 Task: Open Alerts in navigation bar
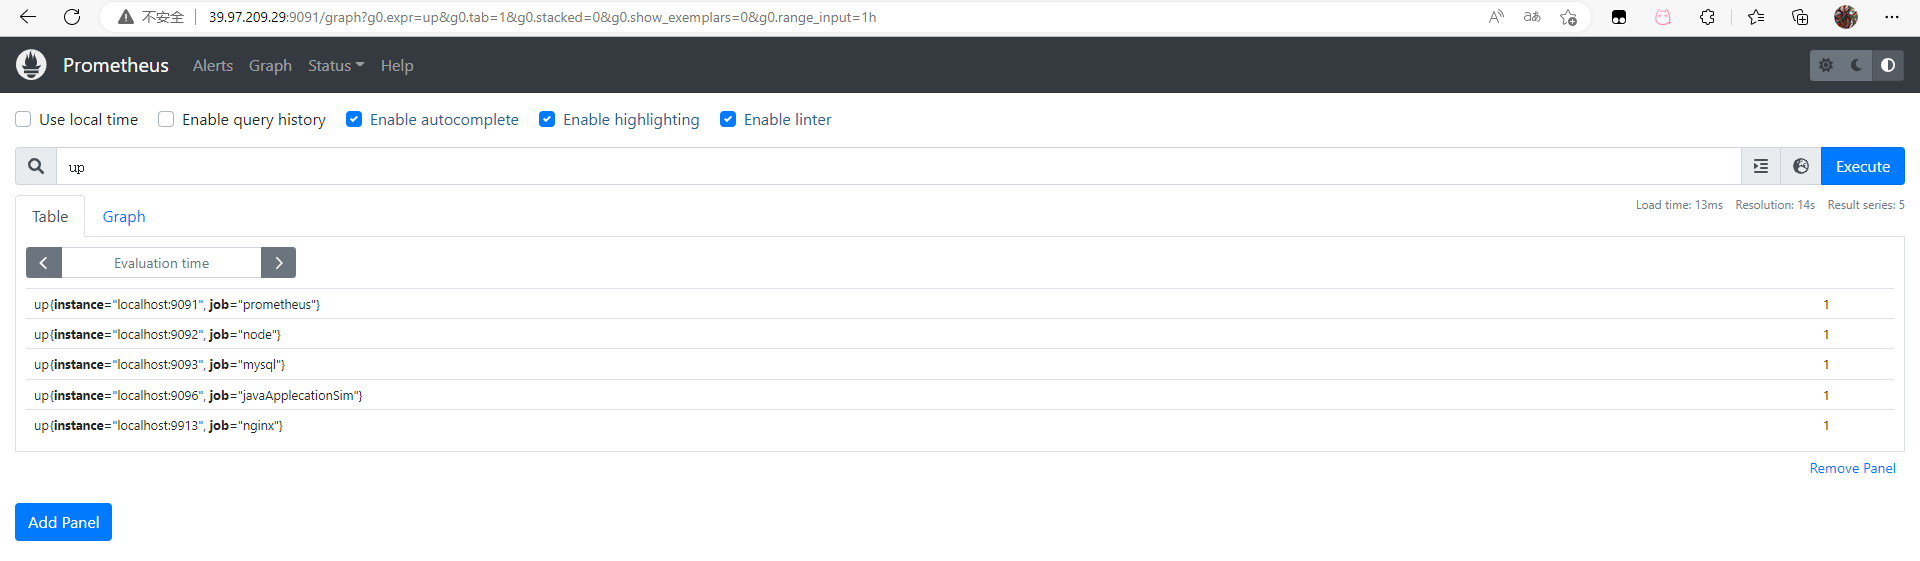coord(213,65)
